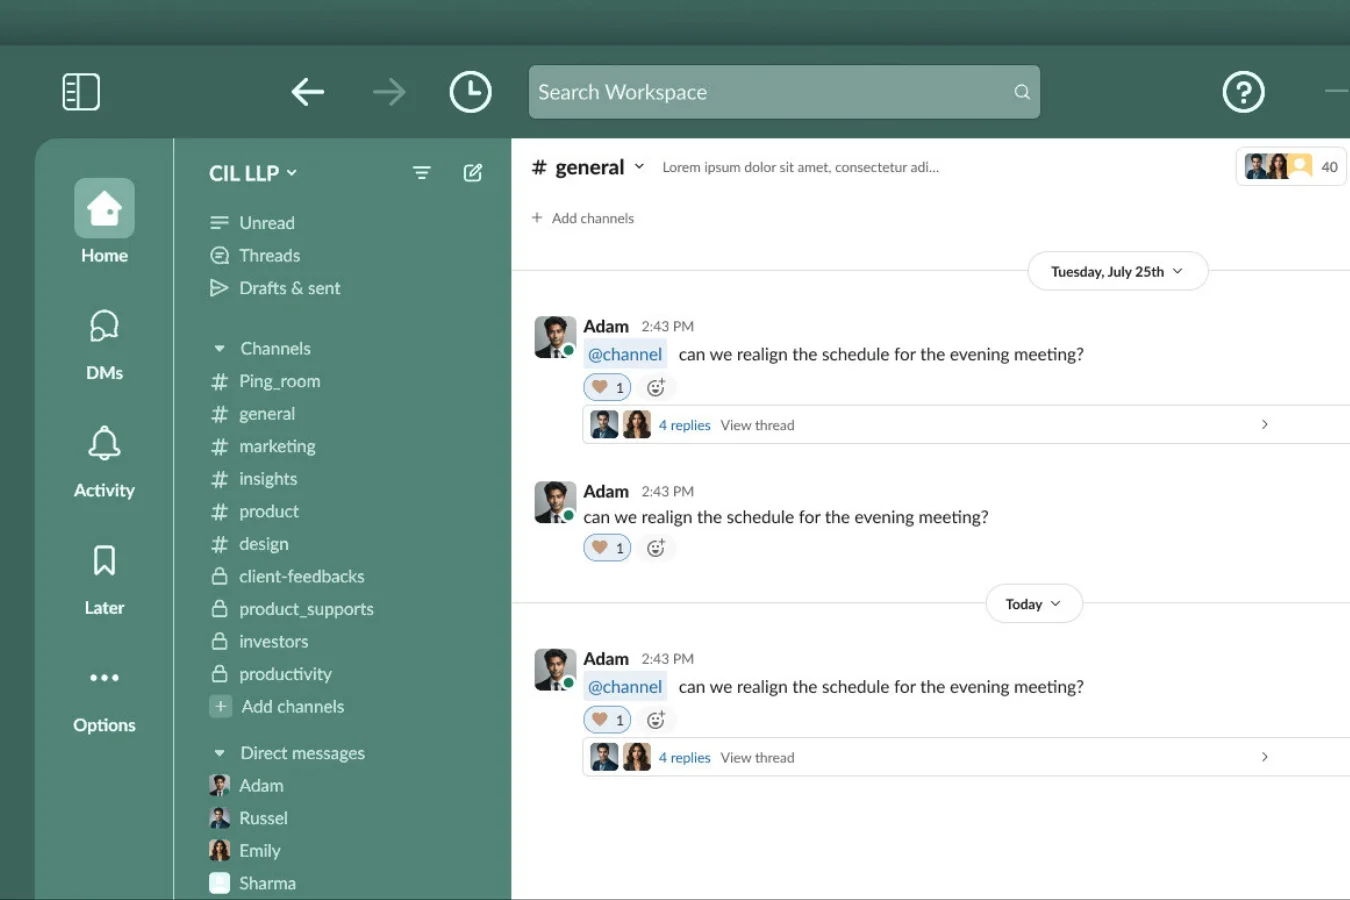Collapse the Channels section
1350x900 pixels.
(220, 349)
